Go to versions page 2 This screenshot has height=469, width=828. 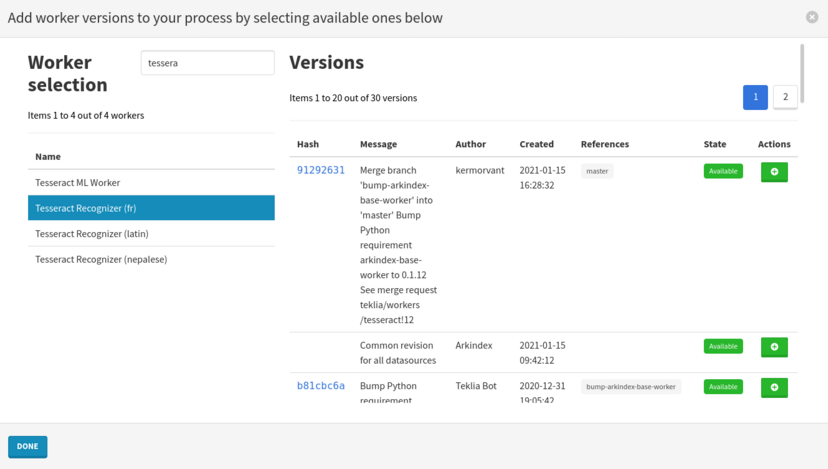tap(785, 97)
